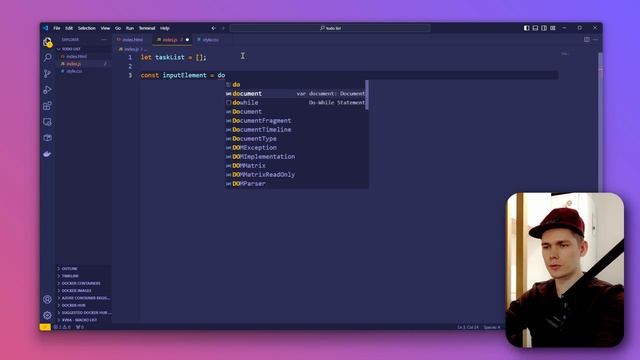This screenshot has height=360, width=640.
Task: Choose 'DocumentFragment' suggestion
Action: coord(297,120)
